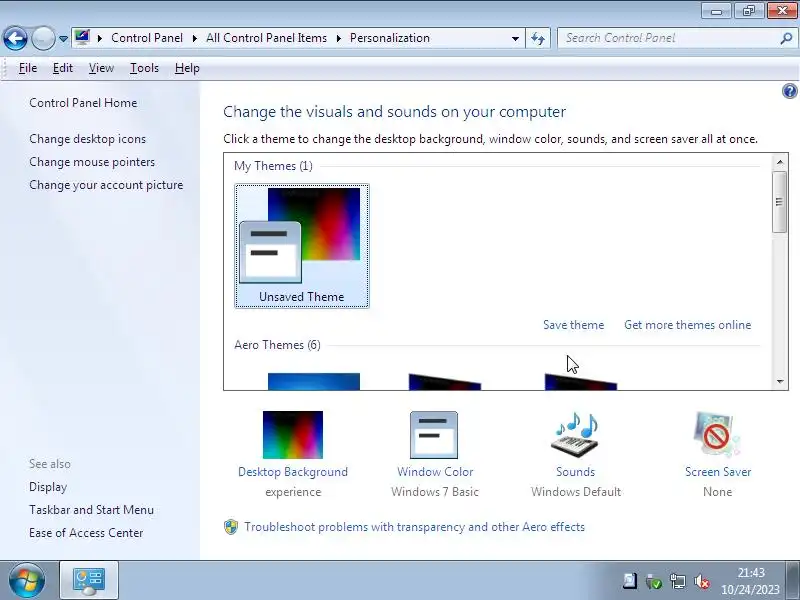Open Taskbar and Start Menu link

[91, 510]
